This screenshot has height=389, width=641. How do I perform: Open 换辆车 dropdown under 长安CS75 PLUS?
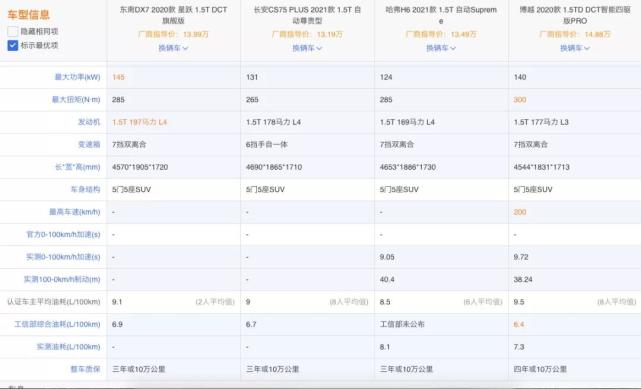[x=307, y=48]
